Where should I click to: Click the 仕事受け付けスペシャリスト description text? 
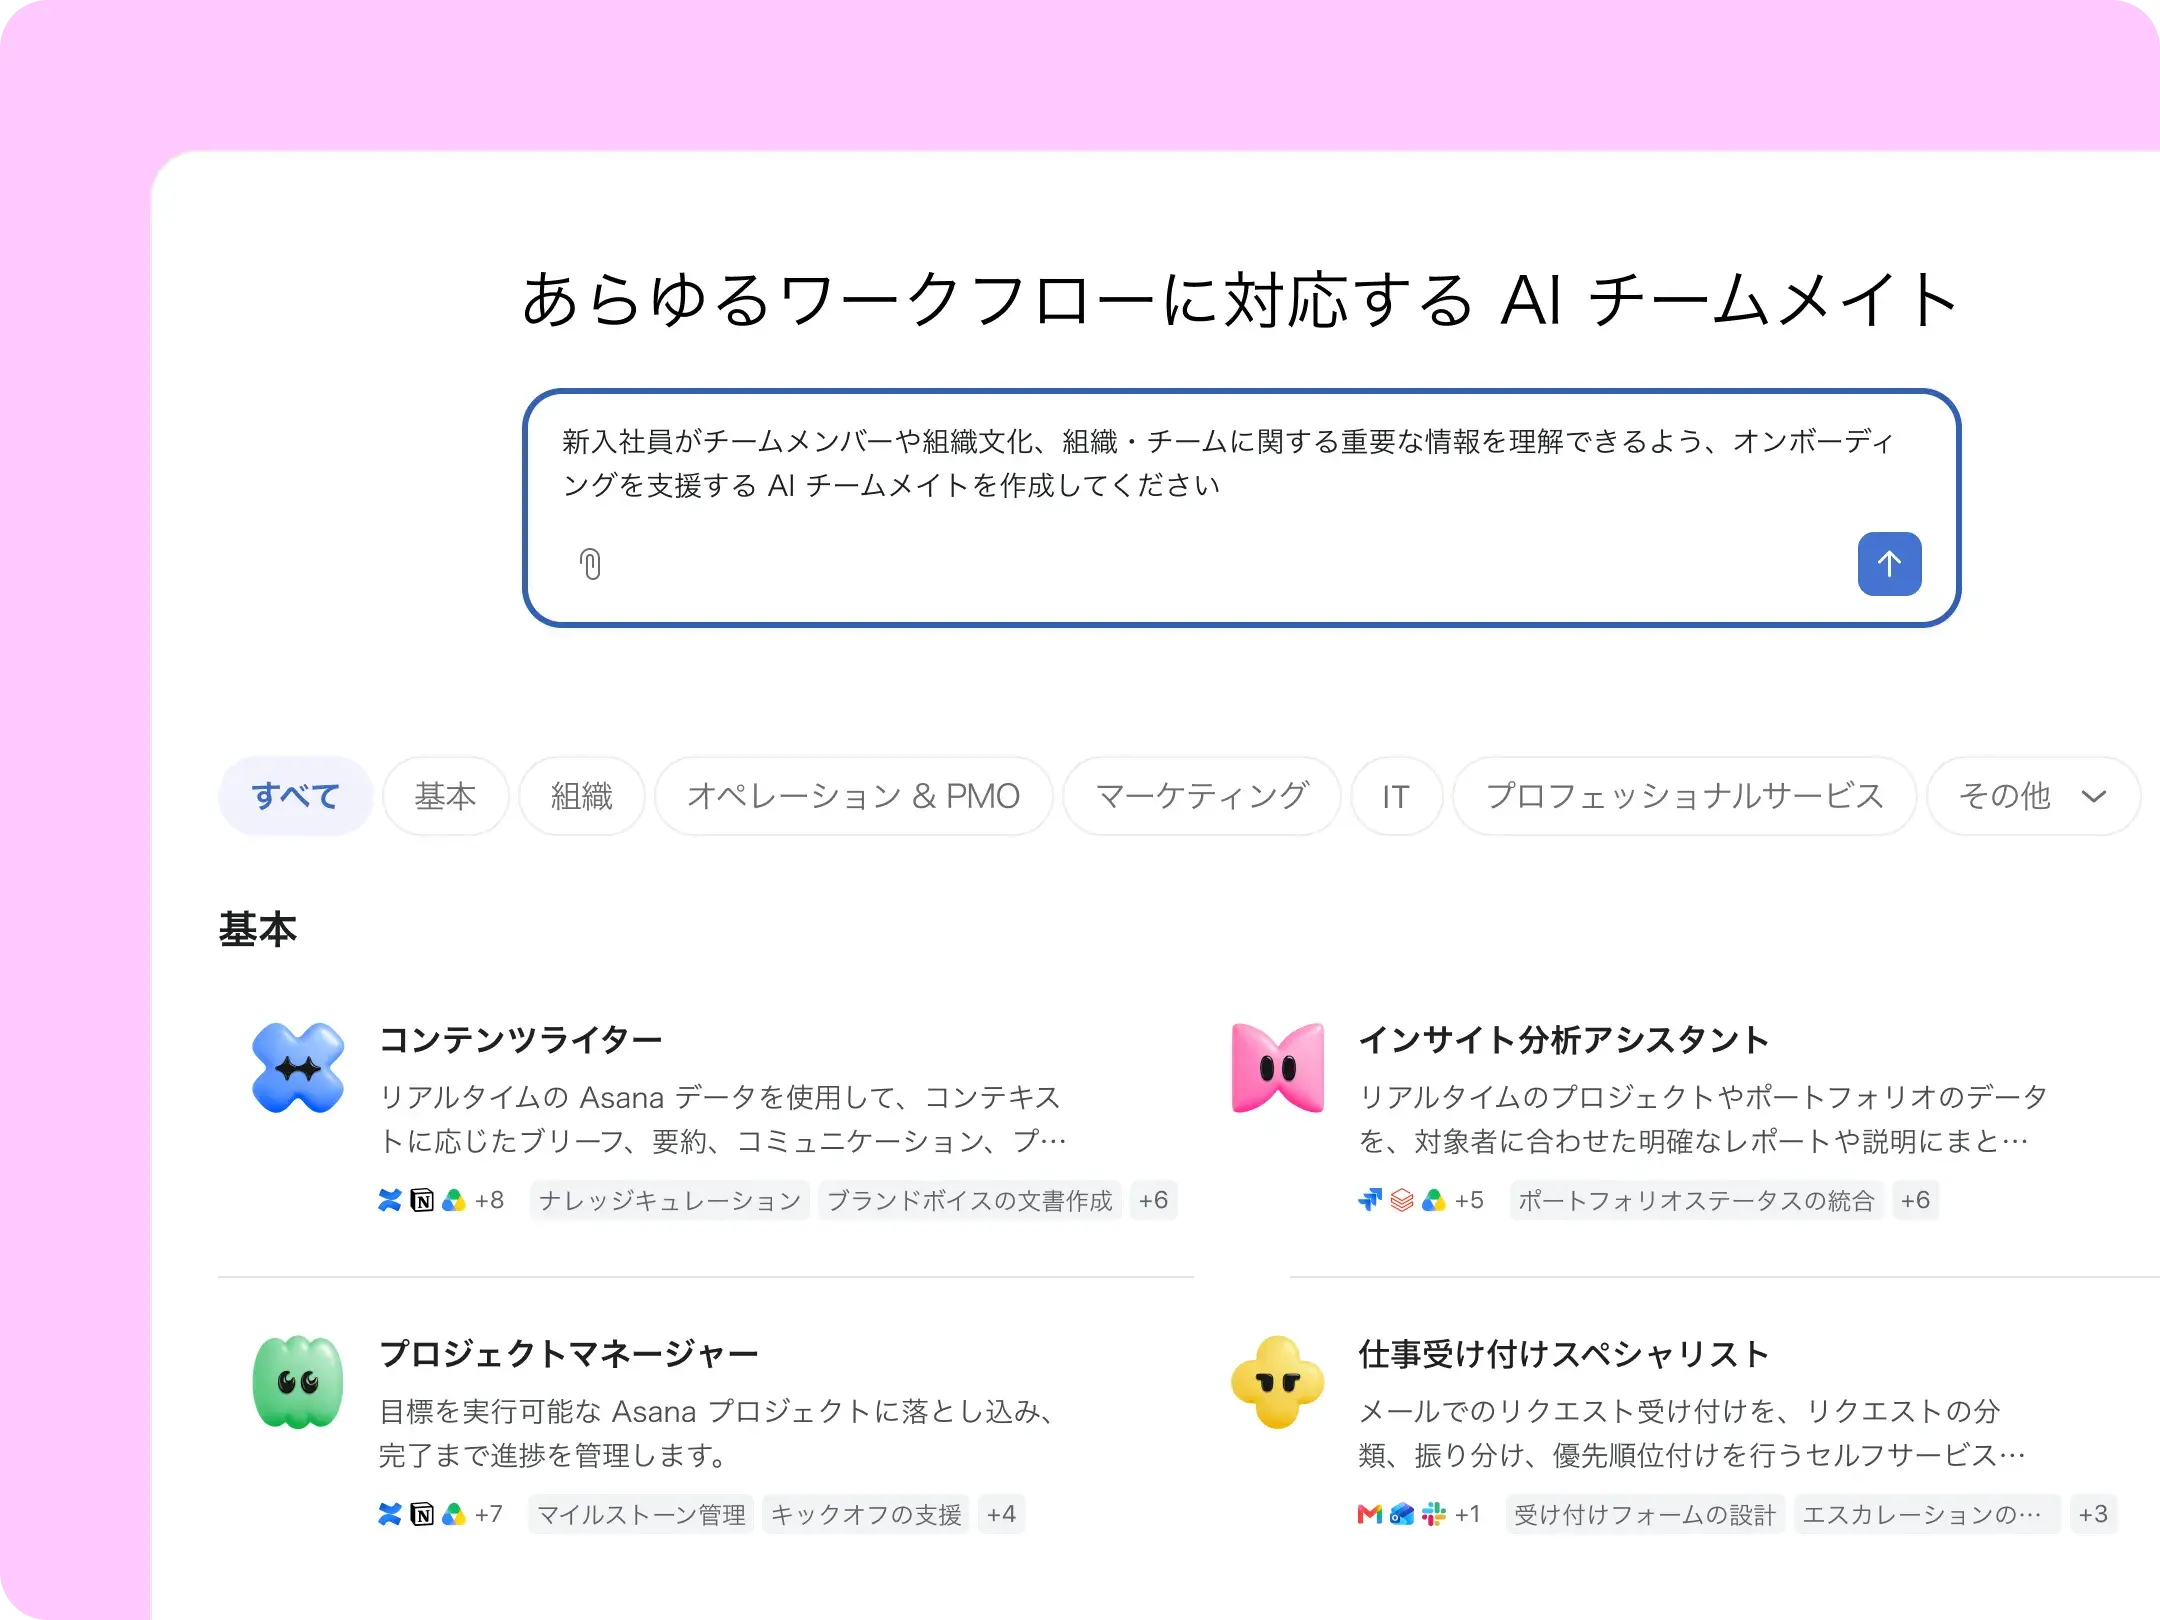[x=1692, y=1433]
